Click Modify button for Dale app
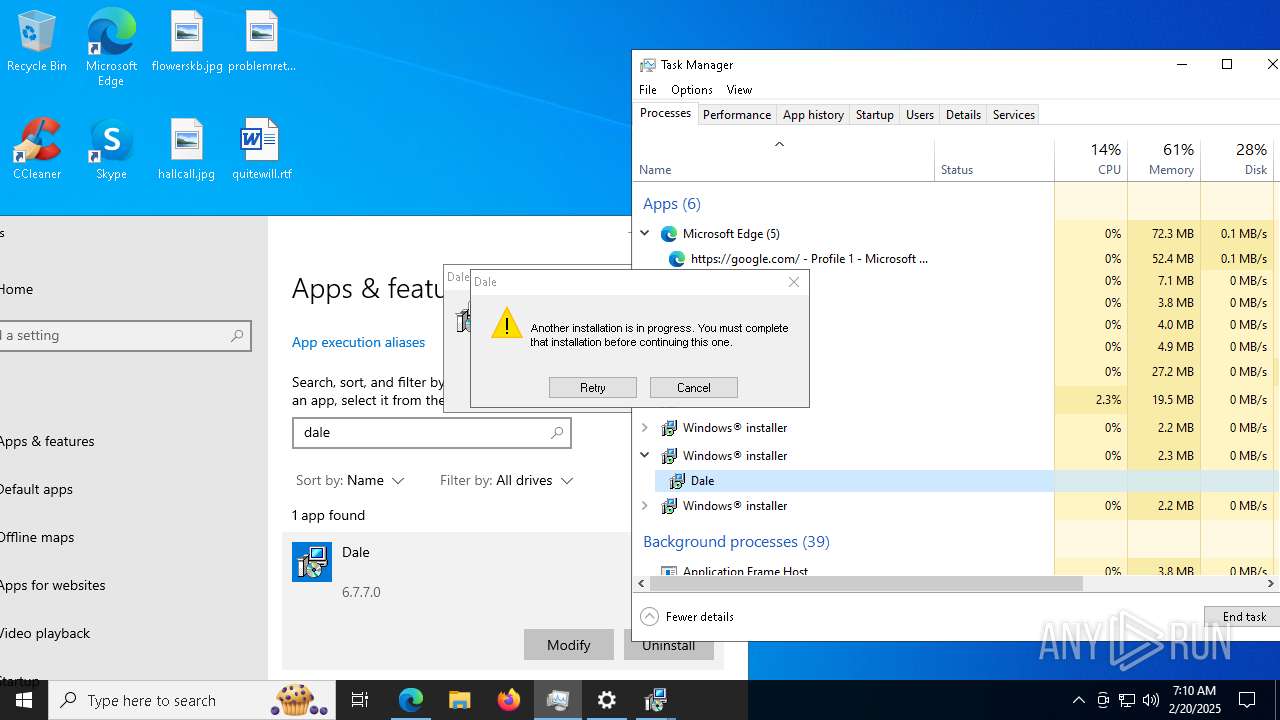1280x720 pixels. point(568,645)
